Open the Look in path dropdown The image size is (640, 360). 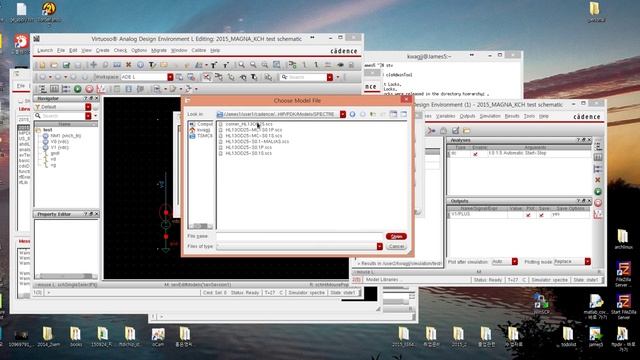343,114
